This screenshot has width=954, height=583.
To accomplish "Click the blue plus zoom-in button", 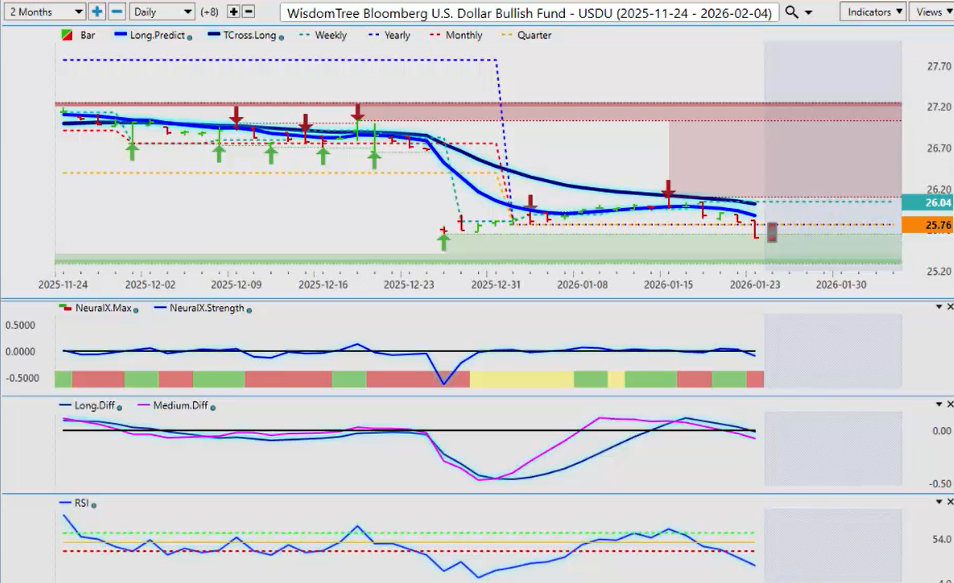I will (x=97, y=12).
